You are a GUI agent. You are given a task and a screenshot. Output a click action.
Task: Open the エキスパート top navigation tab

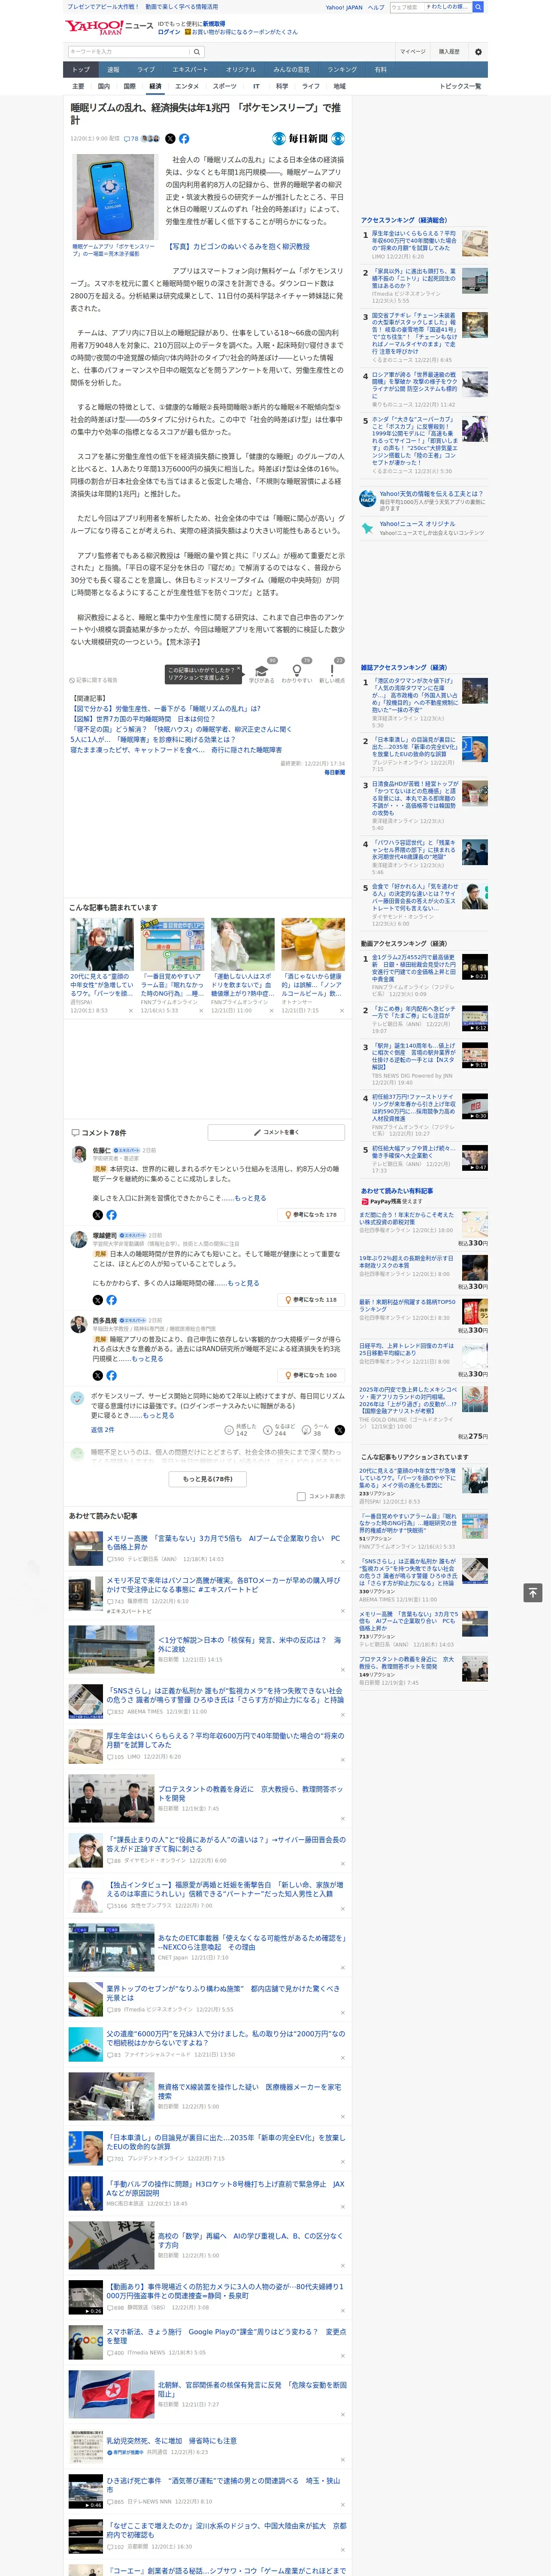pos(190,70)
